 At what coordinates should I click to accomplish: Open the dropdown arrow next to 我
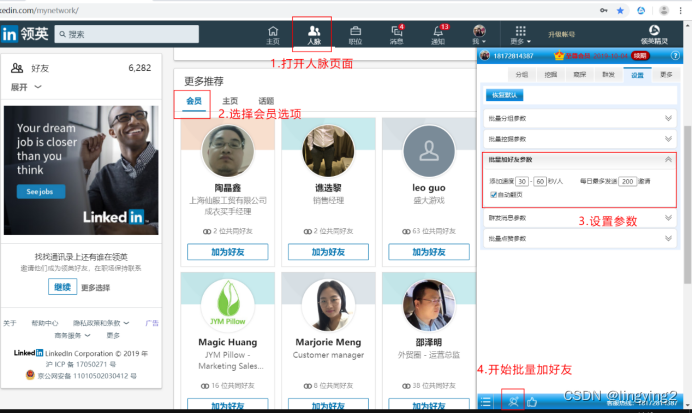(484, 42)
